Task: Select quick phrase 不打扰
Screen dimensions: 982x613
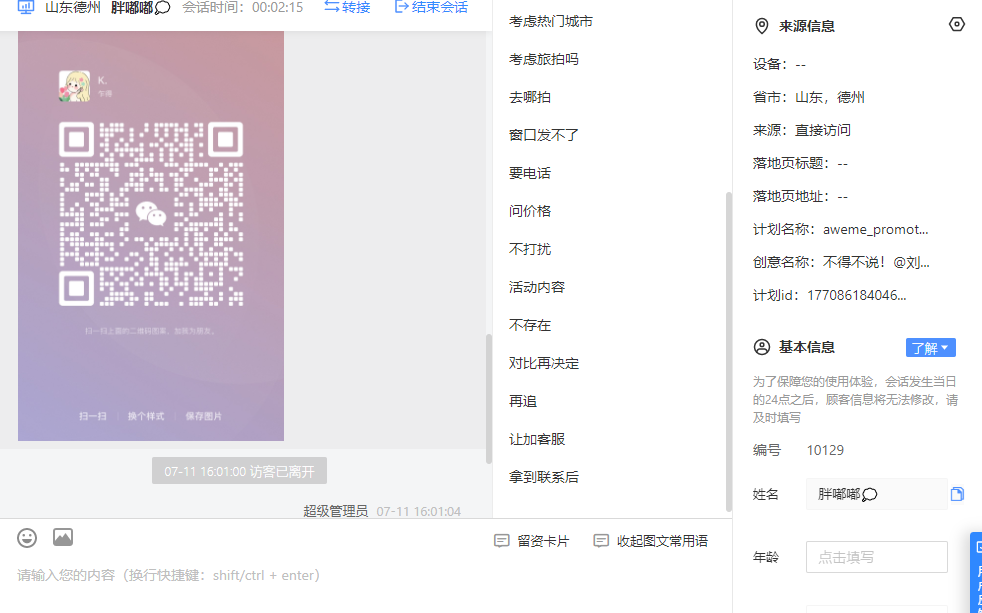Action: click(x=530, y=249)
